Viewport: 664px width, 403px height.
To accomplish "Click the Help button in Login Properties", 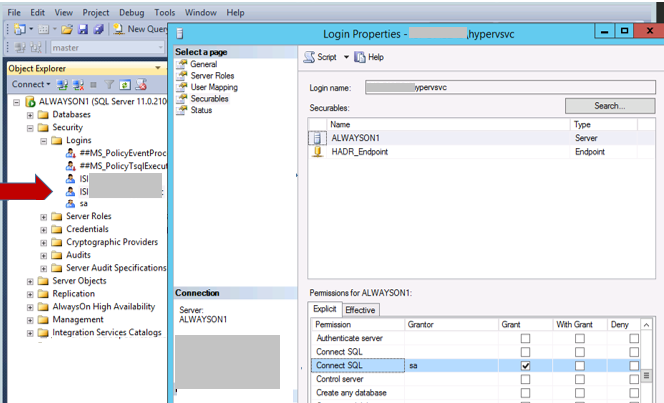I will [x=369, y=57].
